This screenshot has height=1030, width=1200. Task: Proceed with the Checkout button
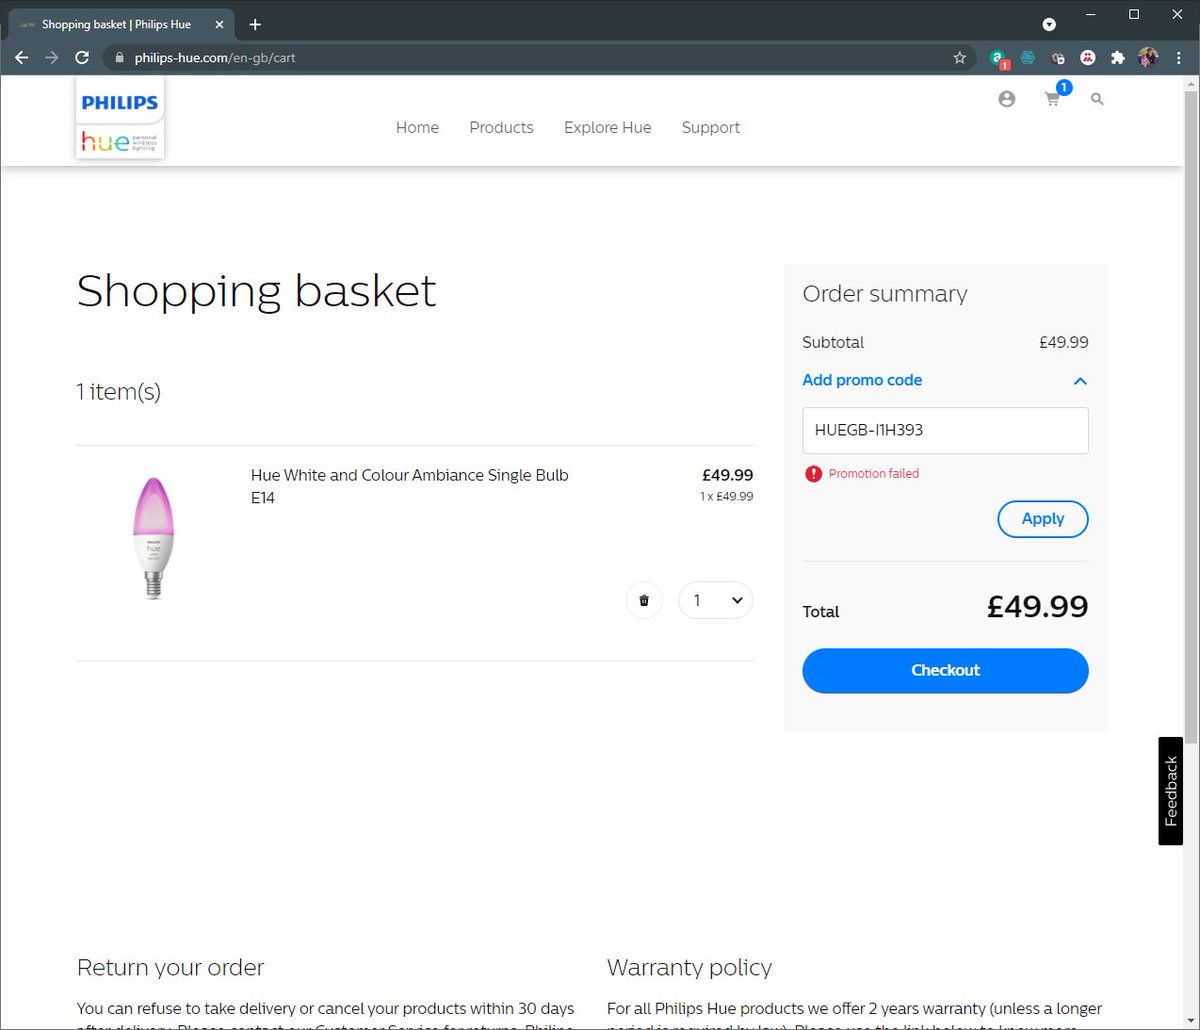coord(945,670)
